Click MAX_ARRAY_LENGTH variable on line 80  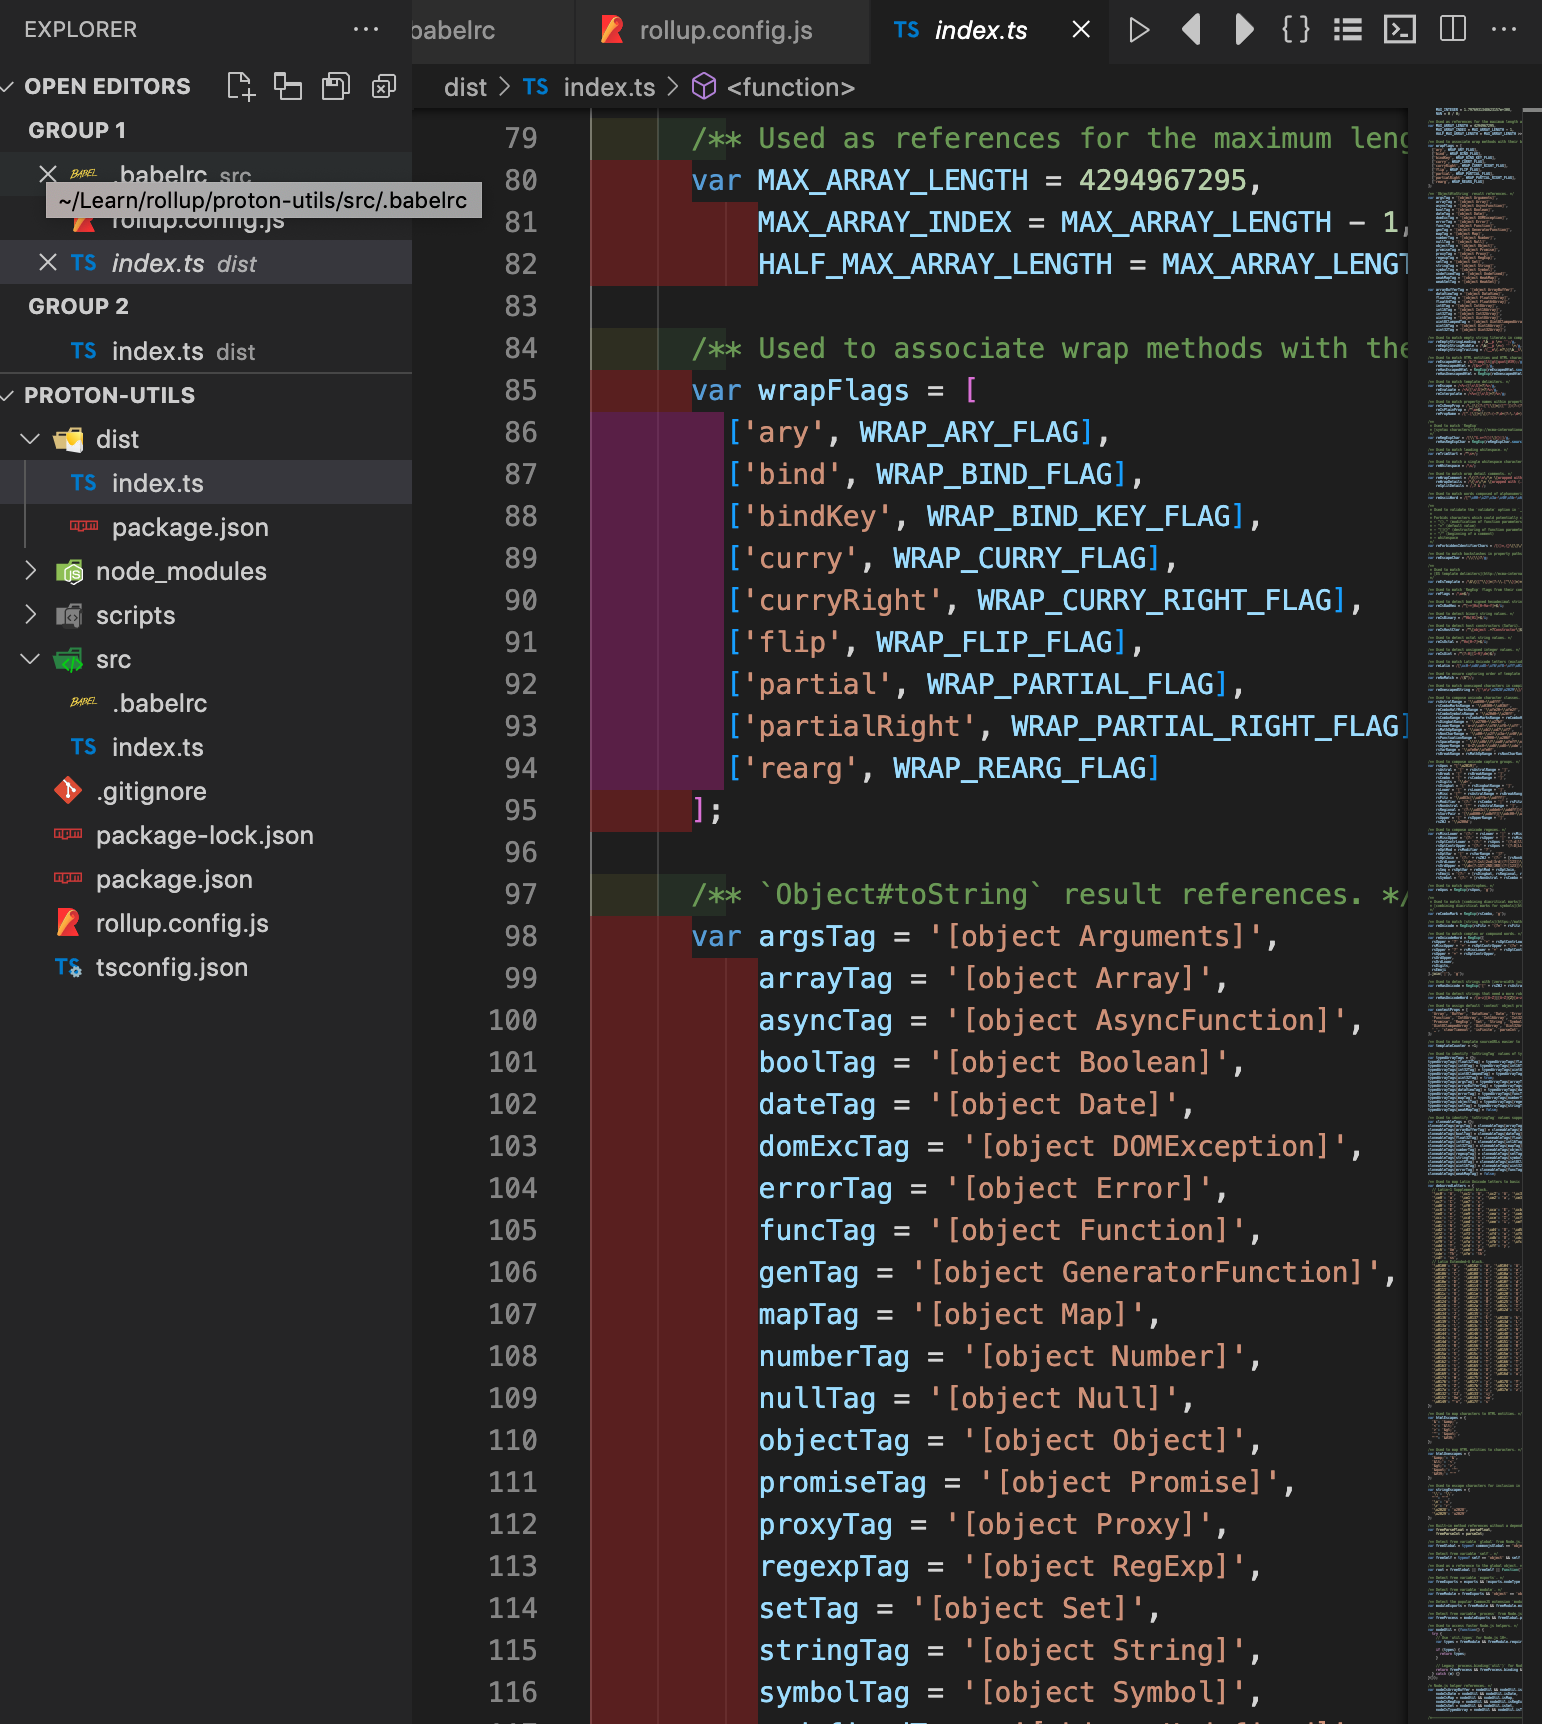tap(893, 180)
